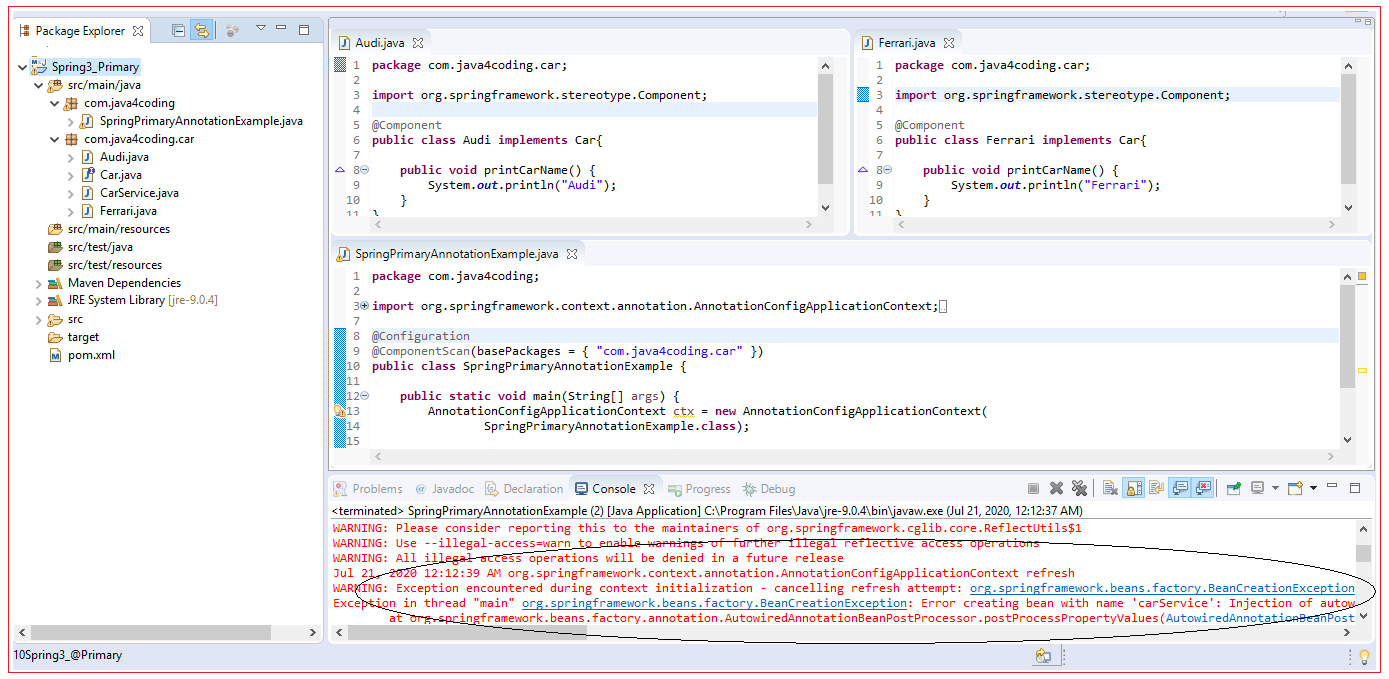Click override marker in Audi.java gutter
Viewport: 1389px width, 679px height.
(x=340, y=170)
